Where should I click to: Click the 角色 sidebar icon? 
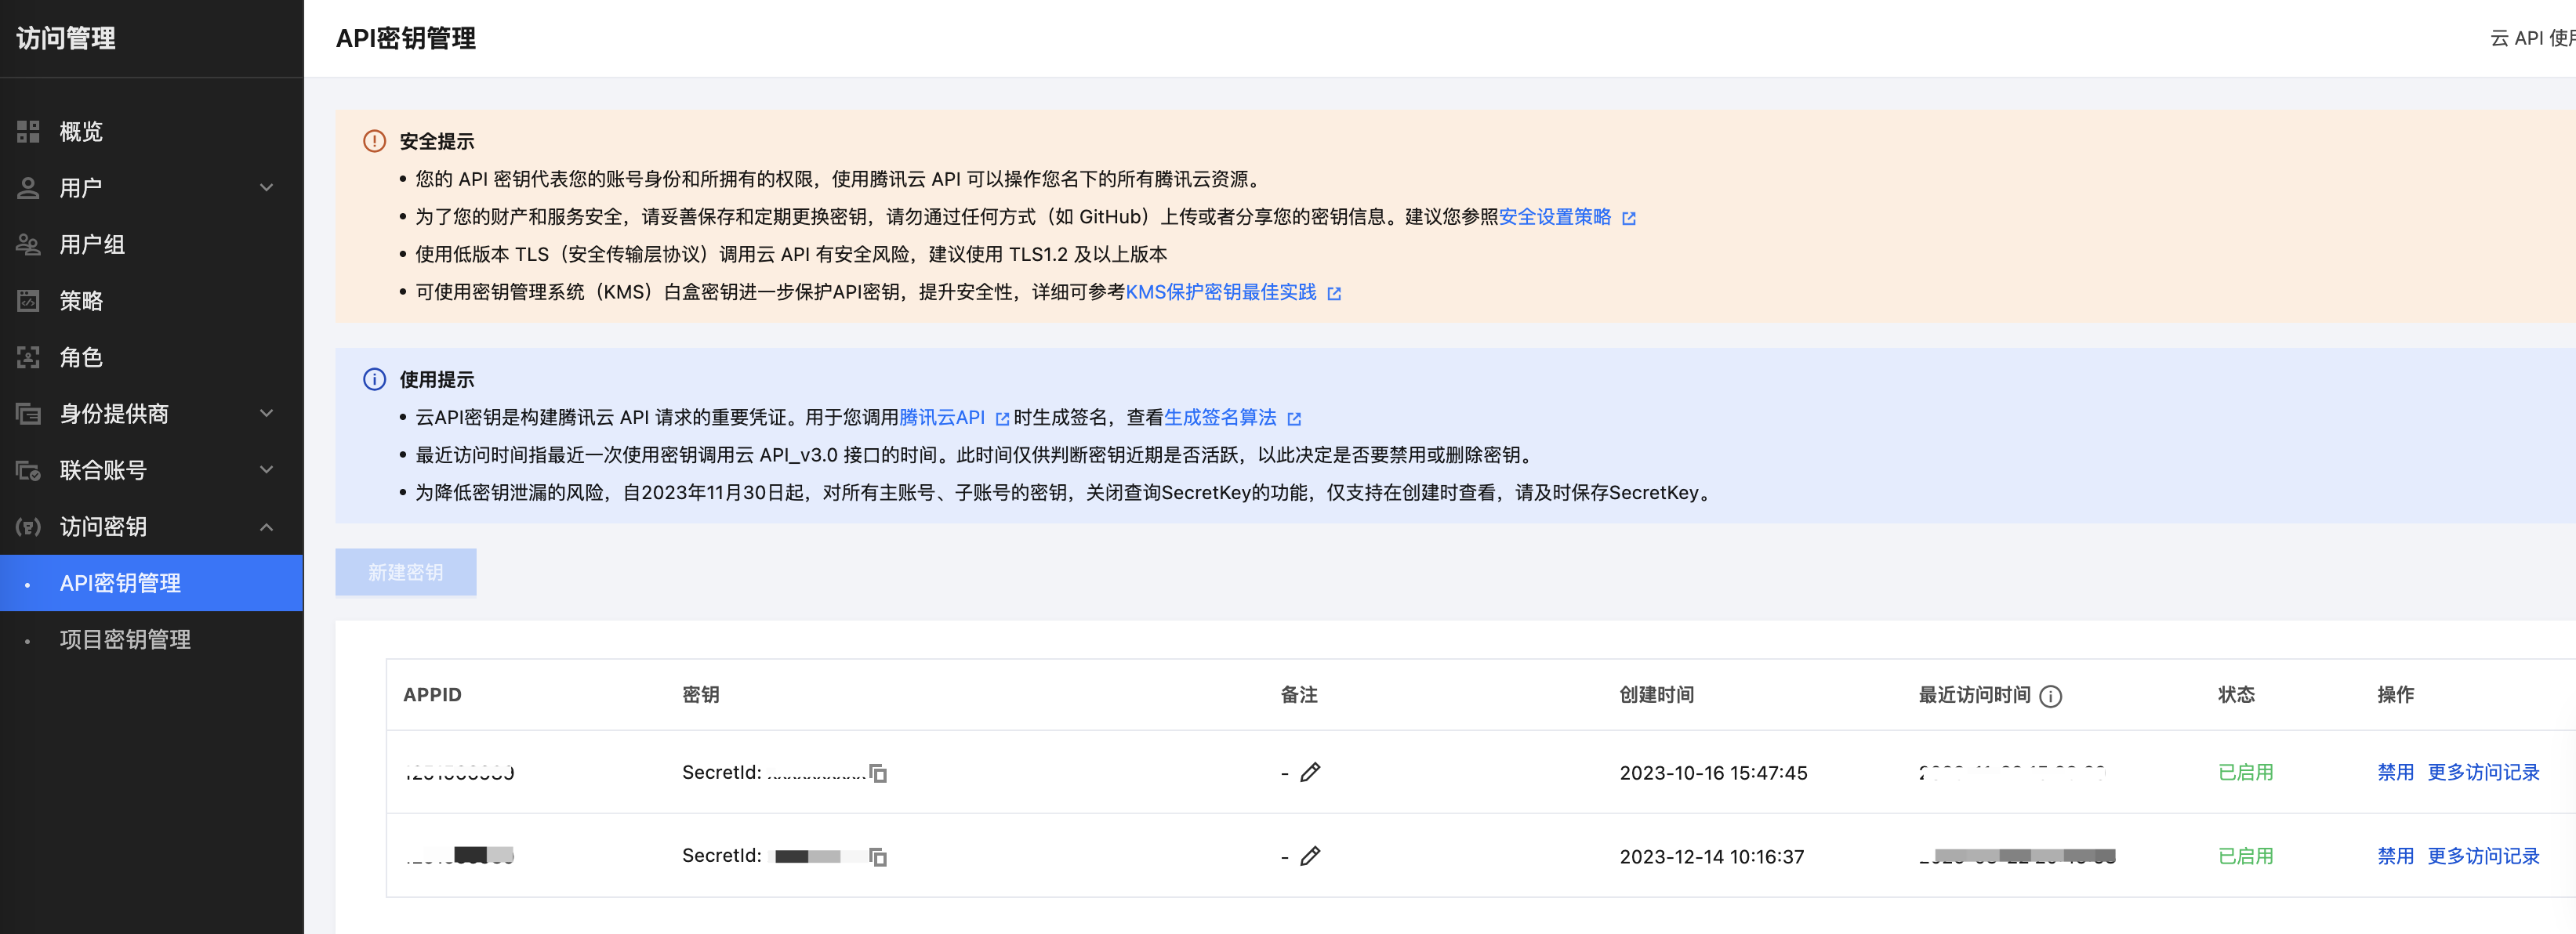click(28, 357)
